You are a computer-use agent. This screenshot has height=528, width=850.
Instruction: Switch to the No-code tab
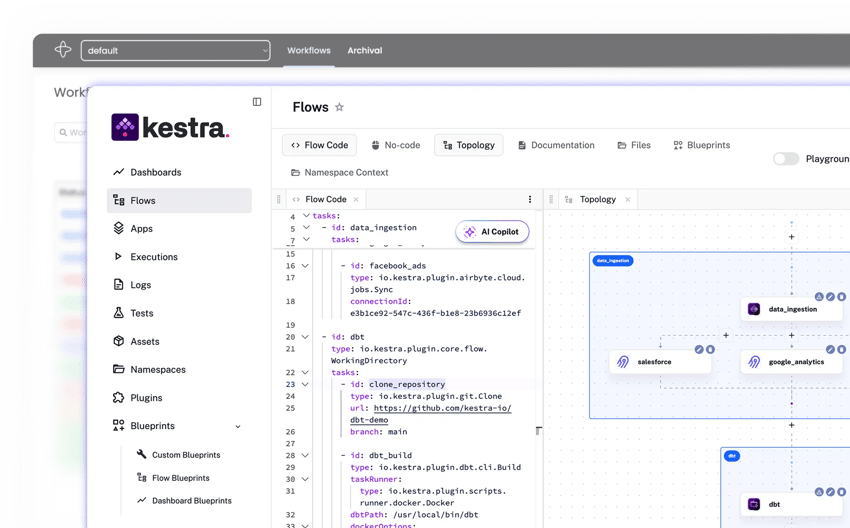(395, 145)
